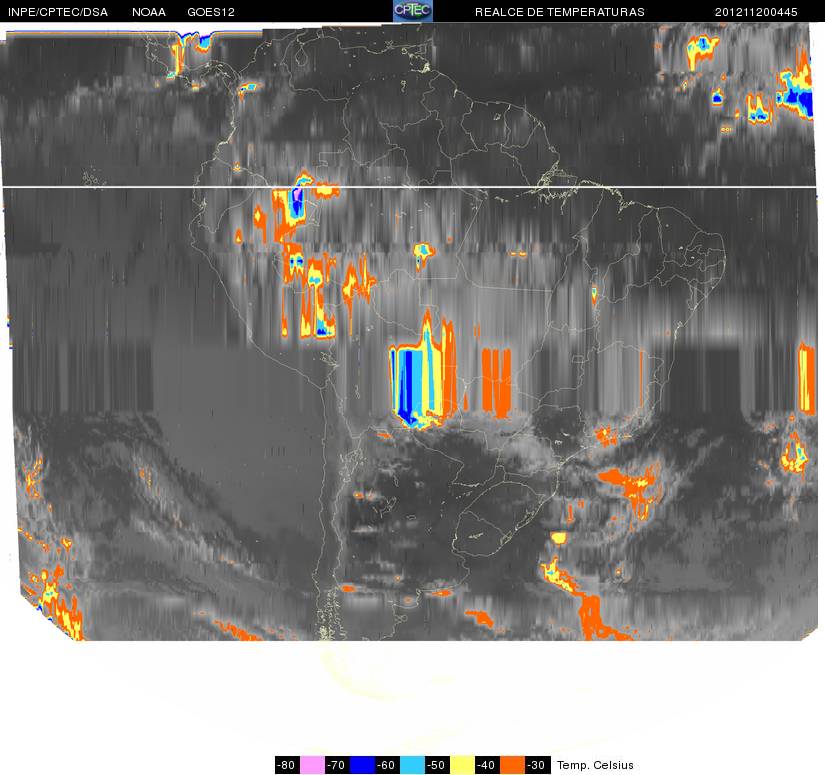825x775 pixels.
Task: Click the -30 legend value
Action: click(x=537, y=765)
